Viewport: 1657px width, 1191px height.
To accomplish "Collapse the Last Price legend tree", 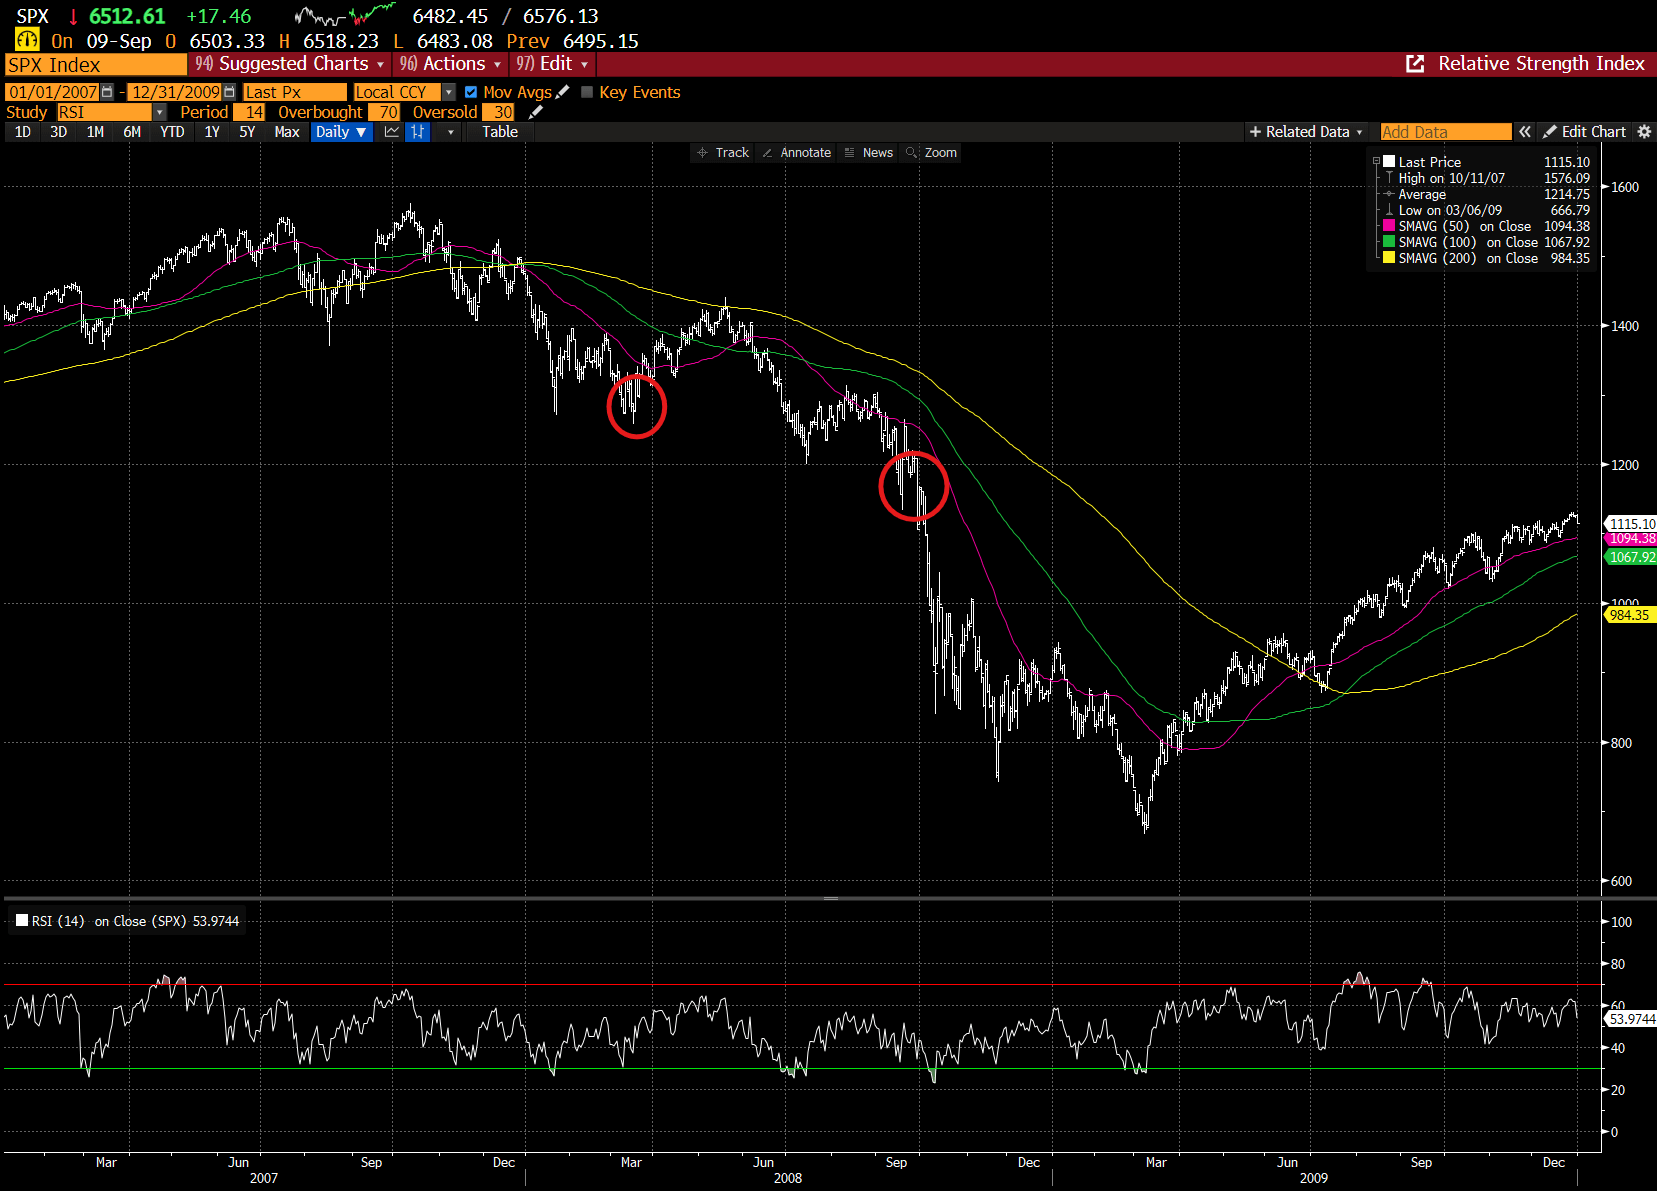I will pos(1377,161).
